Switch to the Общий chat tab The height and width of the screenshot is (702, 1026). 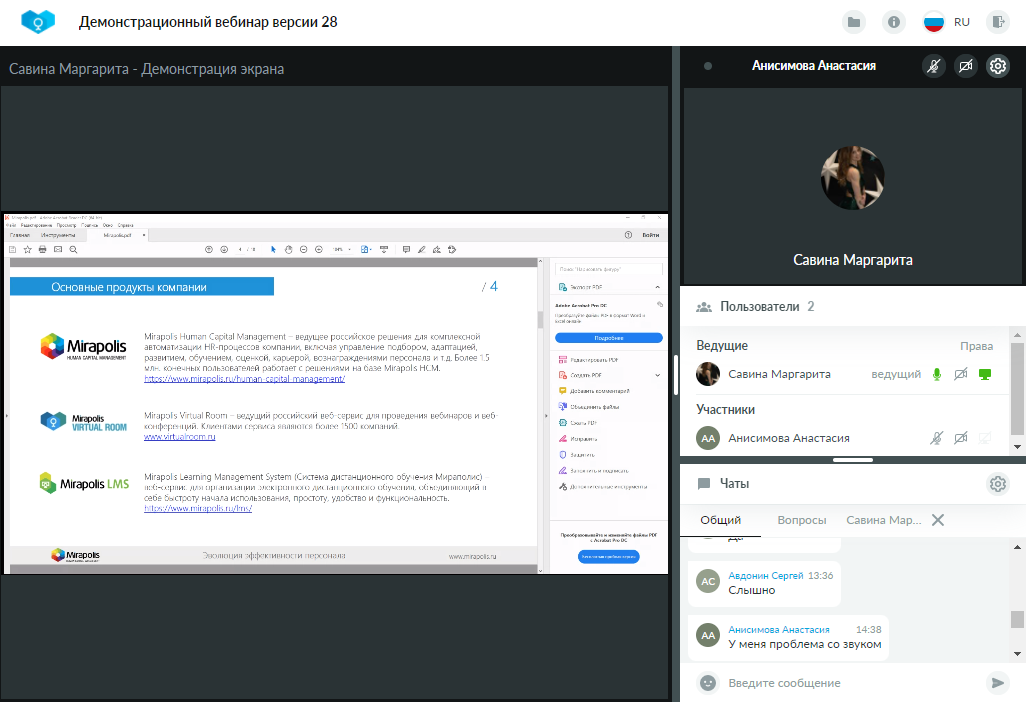[x=720, y=520]
